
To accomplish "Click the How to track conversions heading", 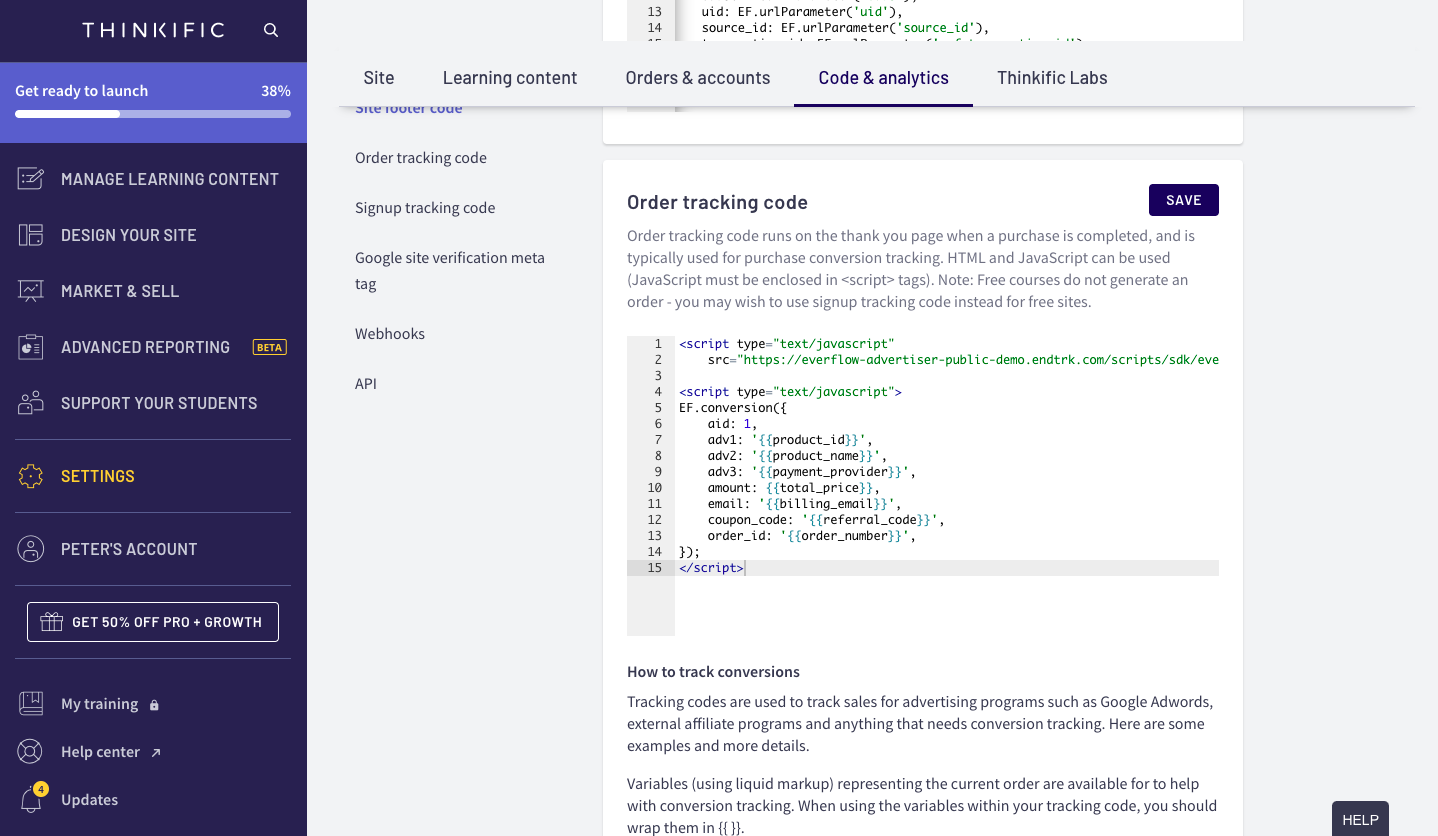I will 713,672.
